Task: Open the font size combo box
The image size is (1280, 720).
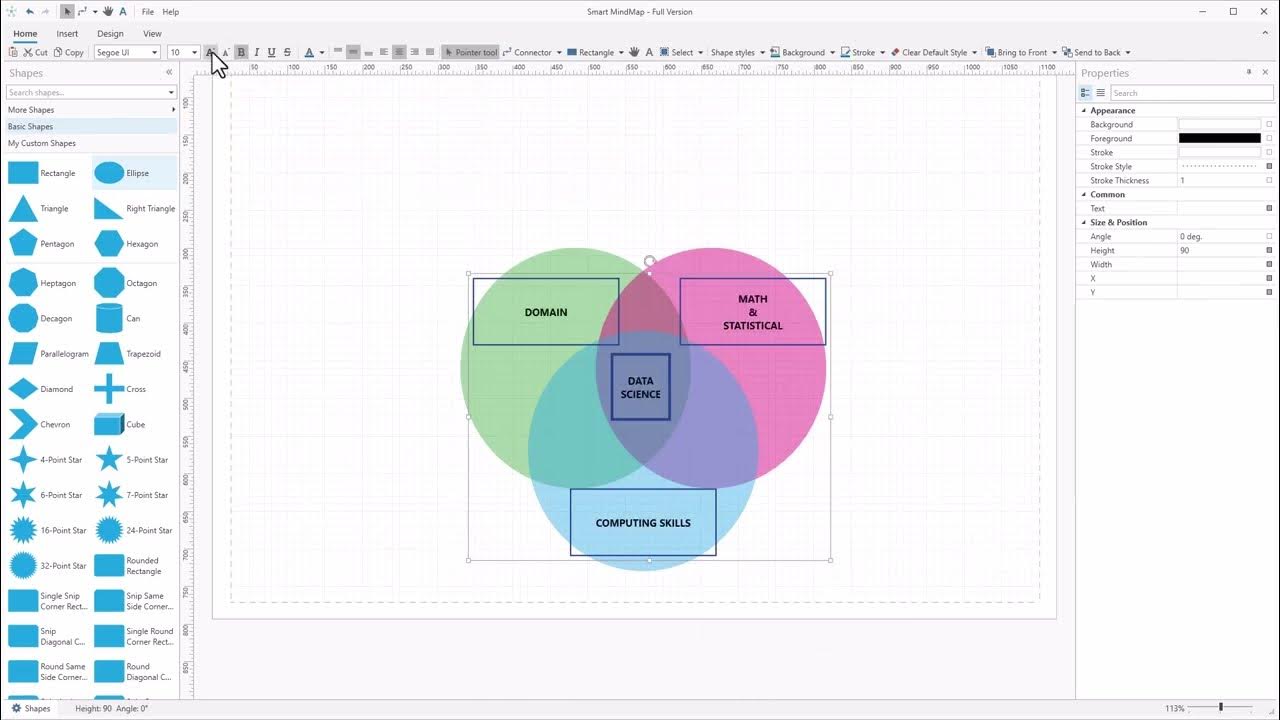Action: pyautogui.click(x=184, y=52)
